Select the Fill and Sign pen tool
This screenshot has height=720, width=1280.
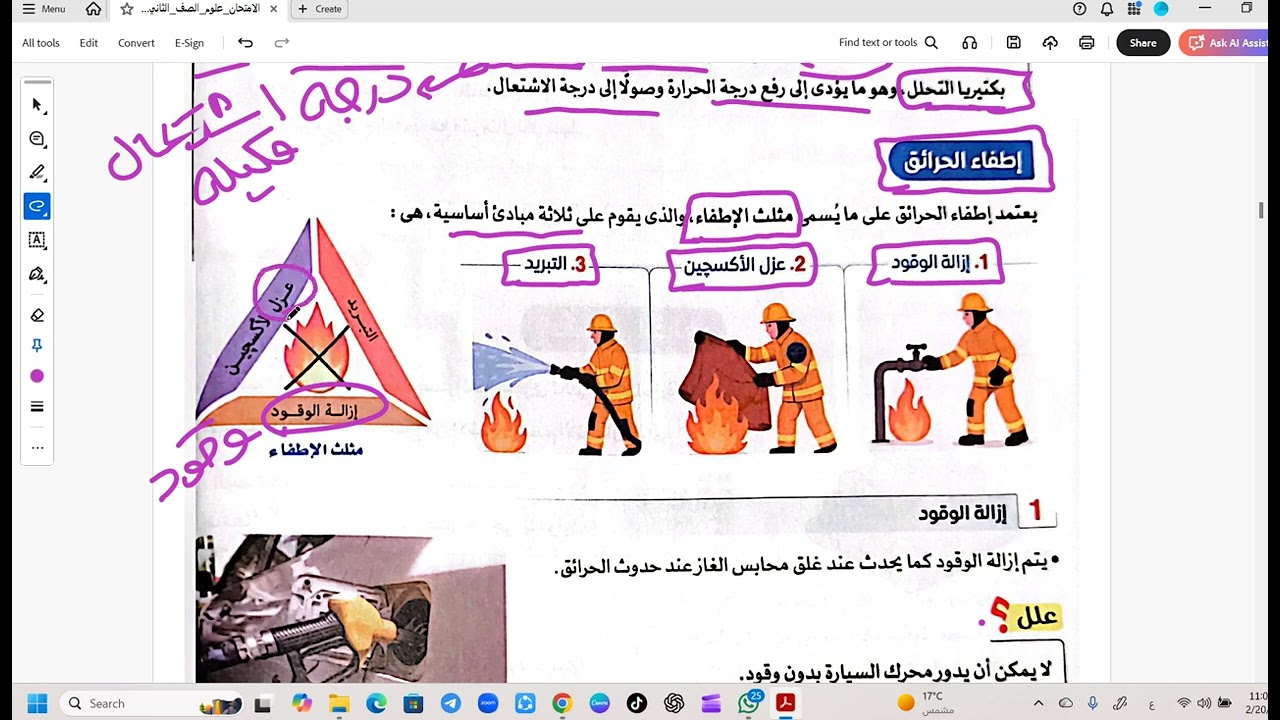(x=37, y=274)
